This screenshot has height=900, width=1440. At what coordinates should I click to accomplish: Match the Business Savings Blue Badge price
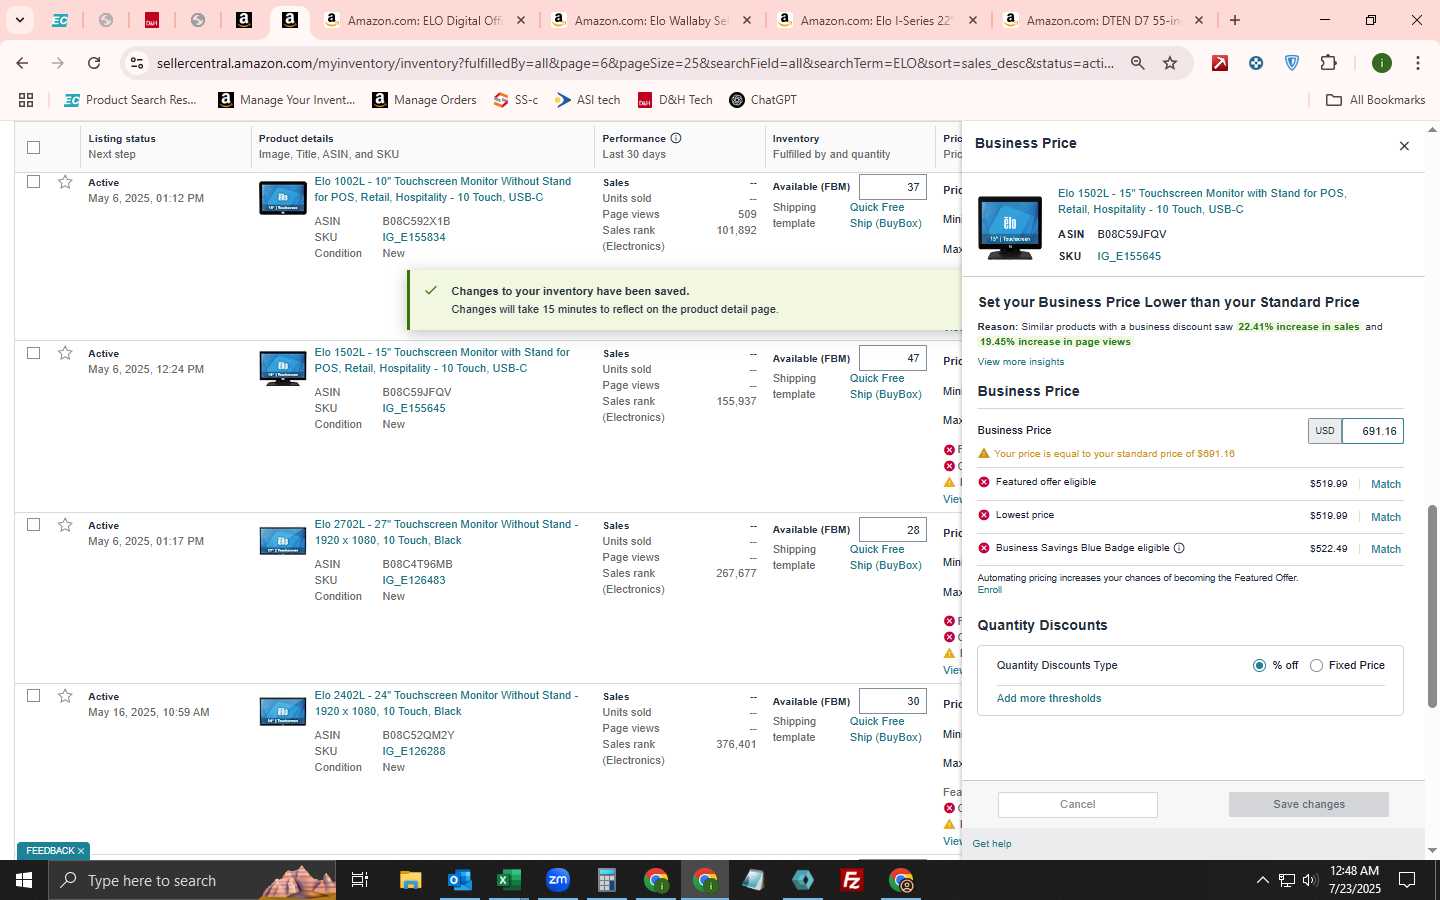tap(1385, 549)
